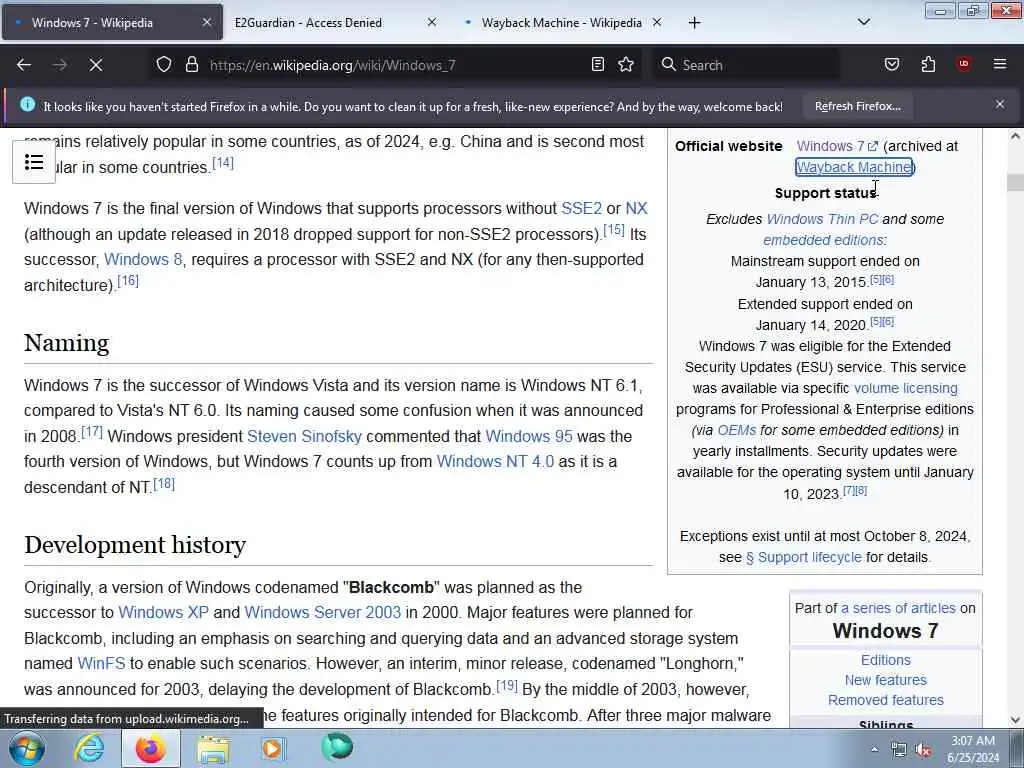The height and width of the screenshot is (768, 1024).
Task: Open Pocket save icon
Action: (892, 65)
